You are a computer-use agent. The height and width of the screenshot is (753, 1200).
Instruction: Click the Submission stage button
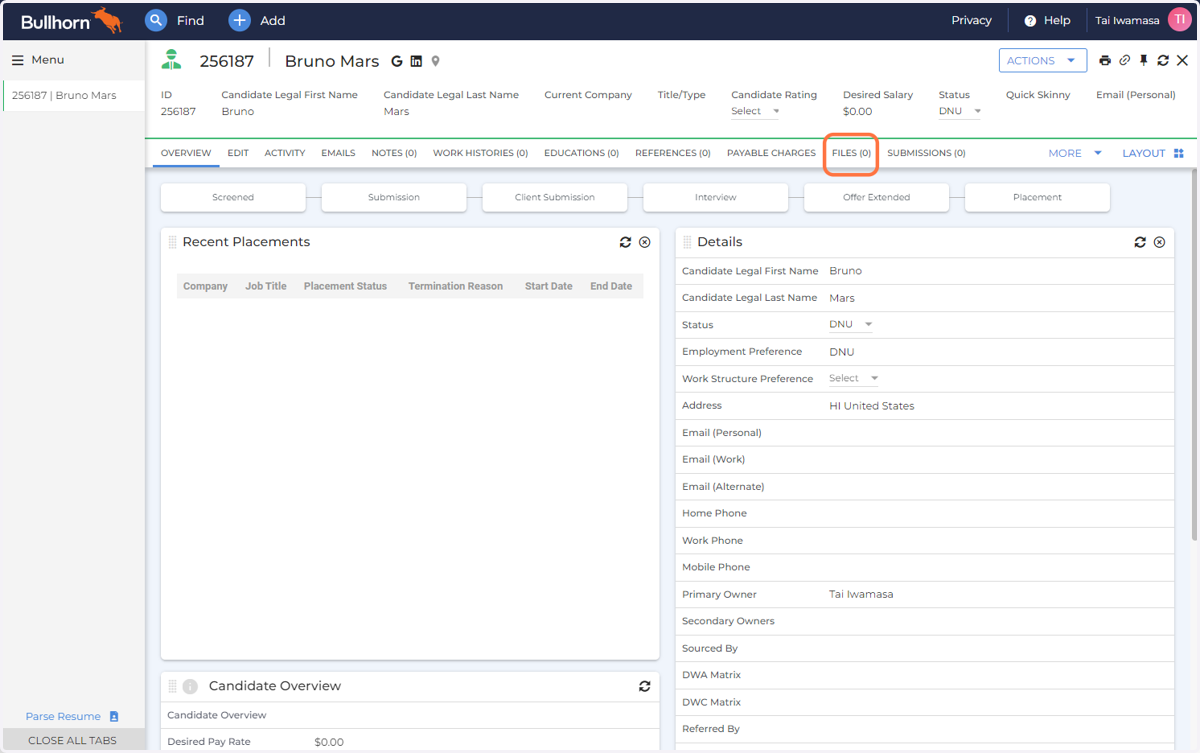click(394, 197)
